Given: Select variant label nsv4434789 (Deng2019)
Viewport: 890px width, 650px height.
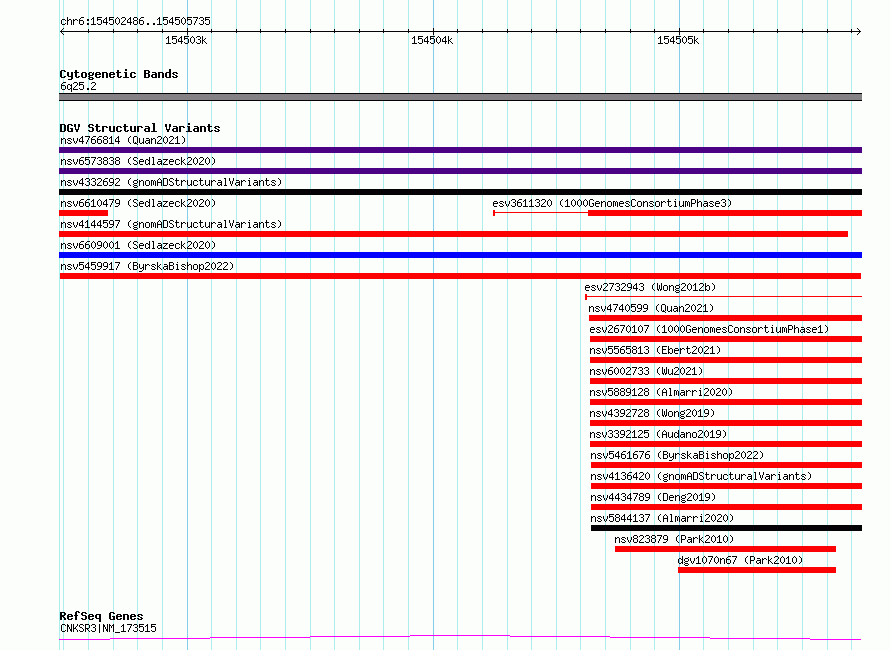Looking at the screenshot, I should tap(653, 497).
